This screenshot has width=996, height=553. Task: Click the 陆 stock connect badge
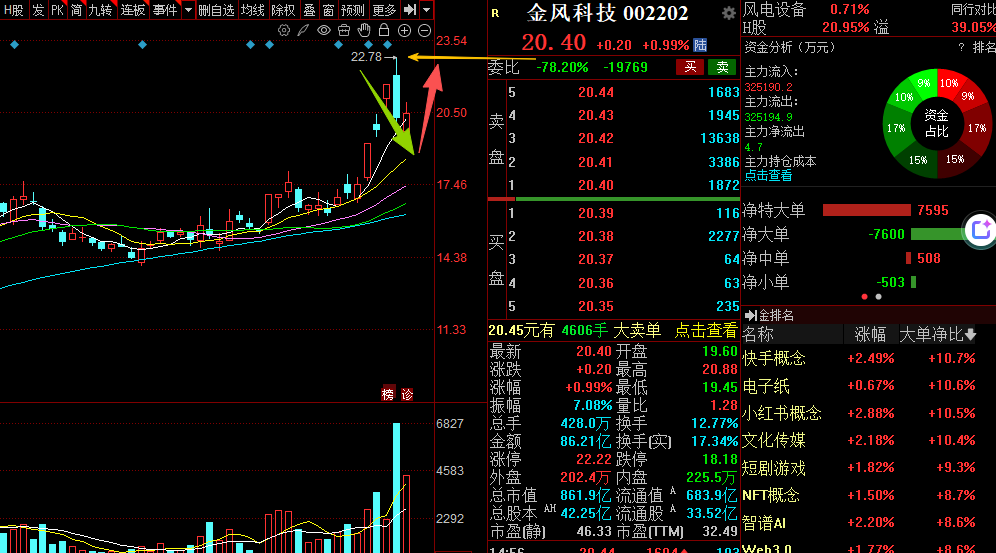coord(700,45)
